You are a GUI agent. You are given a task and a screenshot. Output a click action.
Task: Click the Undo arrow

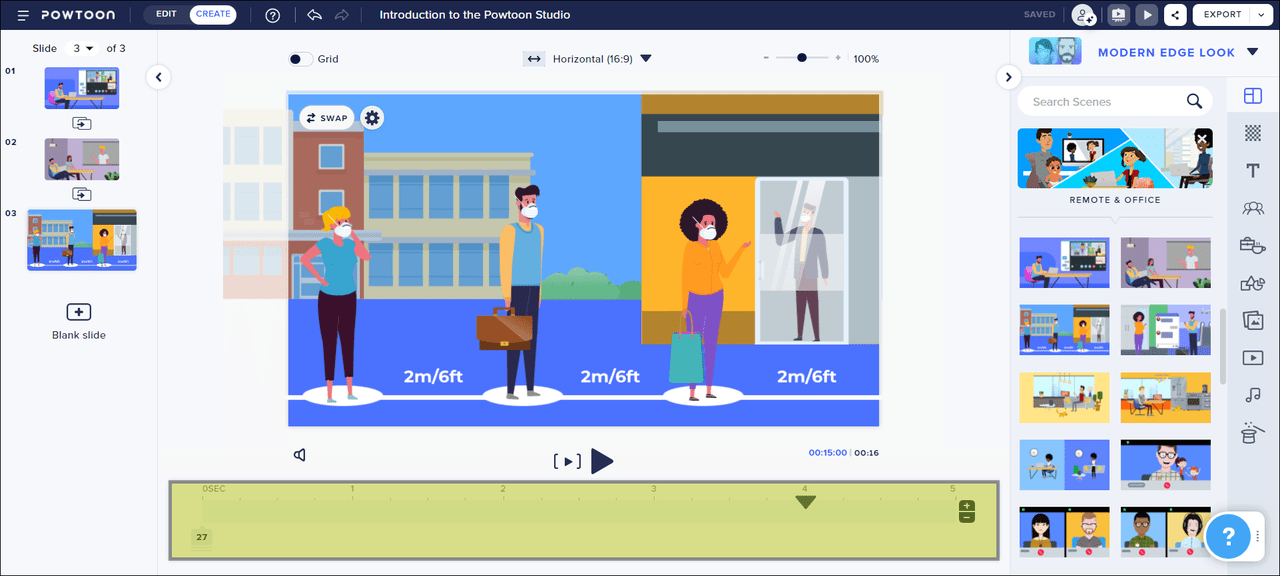pyautogui.click(x=314, y=15)
